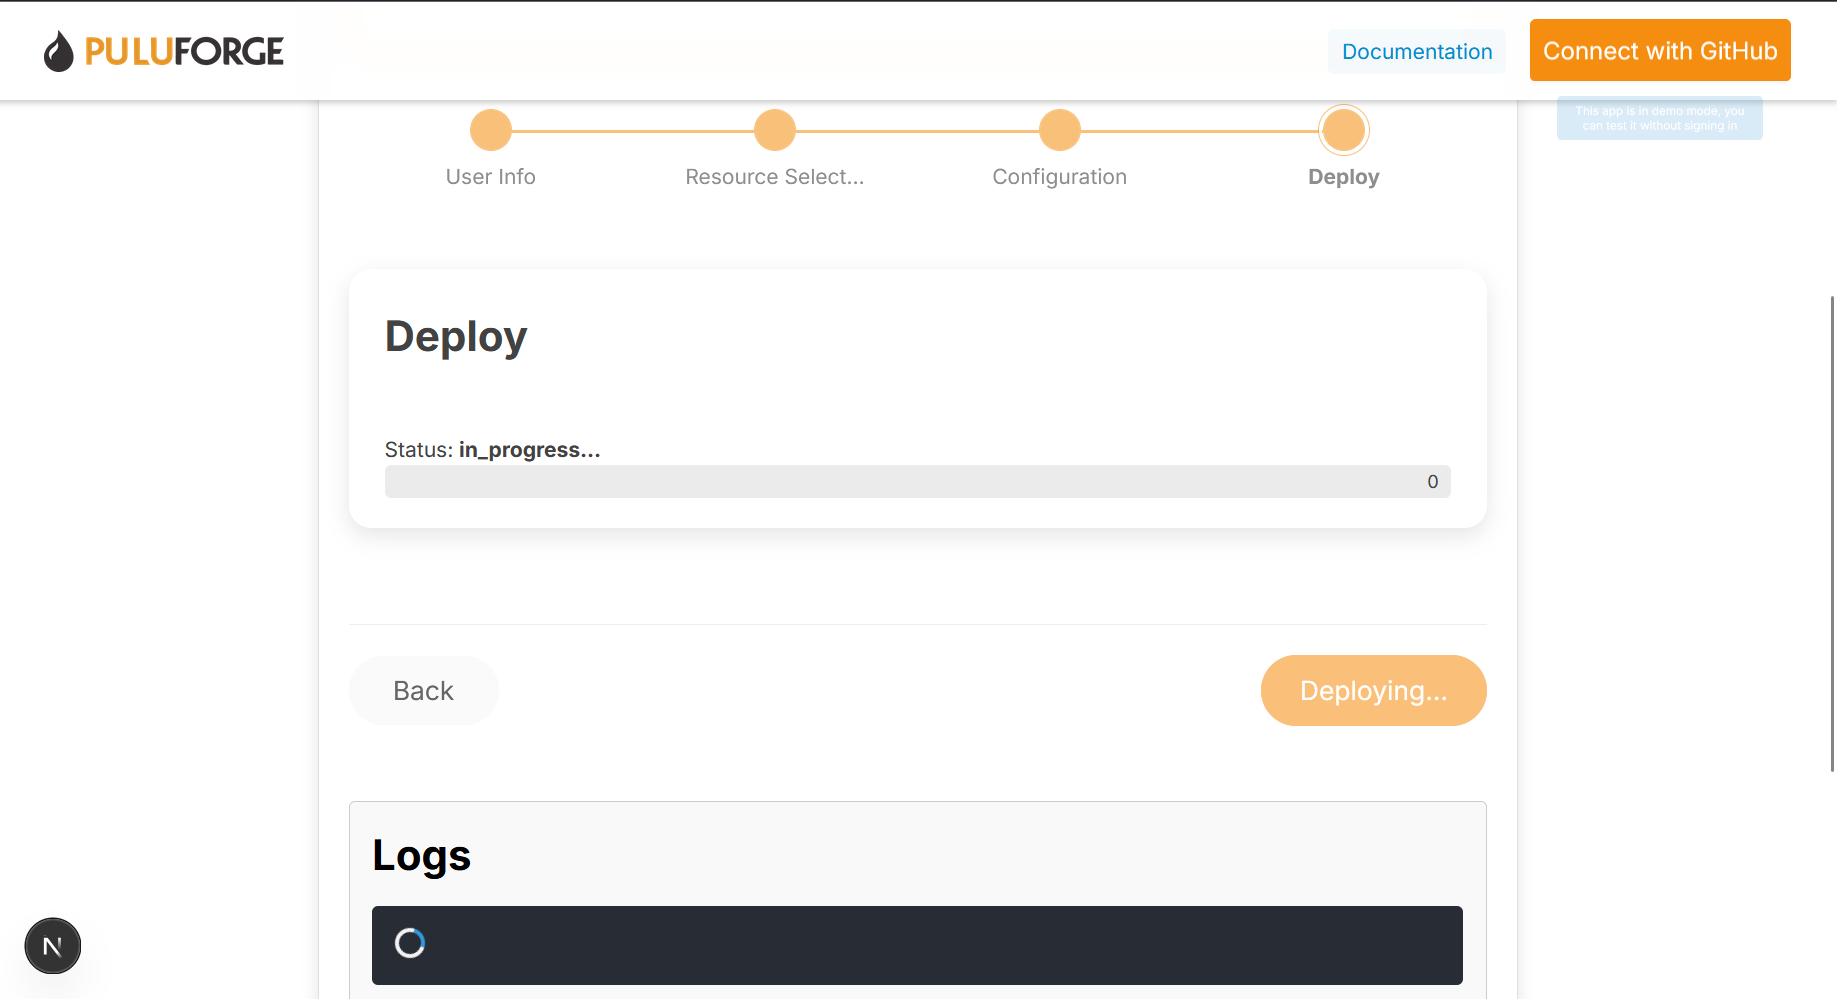This screenshot has width=1837, height=999.
Task: Click the demo mode notice tooltip
Action: point(1660,118)
